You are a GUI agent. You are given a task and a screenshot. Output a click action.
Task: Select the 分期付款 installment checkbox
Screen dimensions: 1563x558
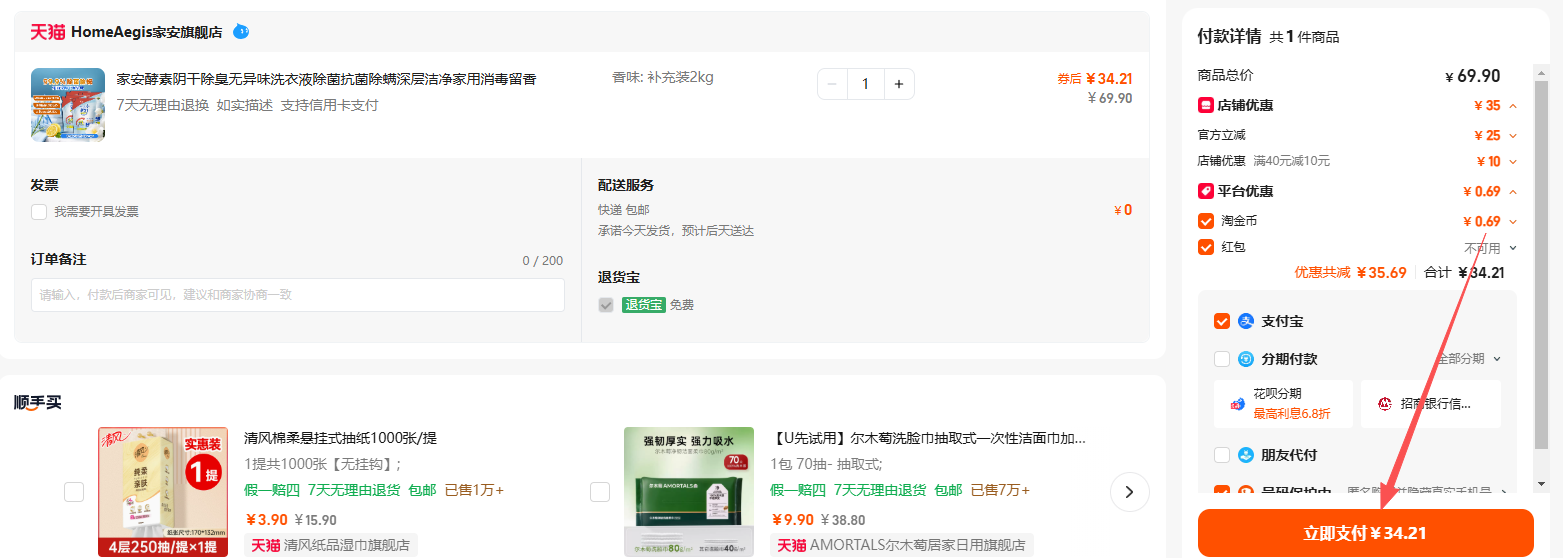(1222, 359)
